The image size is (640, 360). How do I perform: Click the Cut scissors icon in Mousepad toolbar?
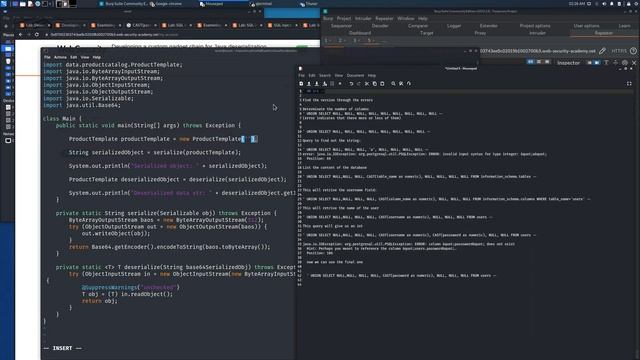pos(367,84)
